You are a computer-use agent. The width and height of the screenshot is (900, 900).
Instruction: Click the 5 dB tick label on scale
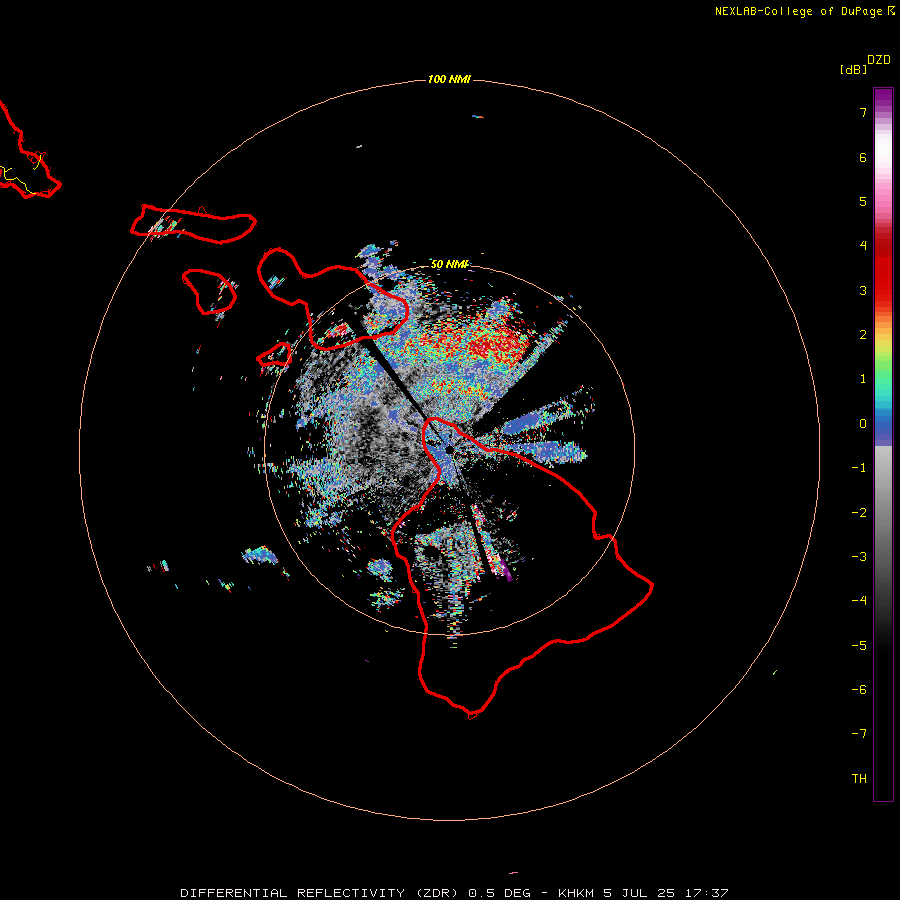click(863, 201)
